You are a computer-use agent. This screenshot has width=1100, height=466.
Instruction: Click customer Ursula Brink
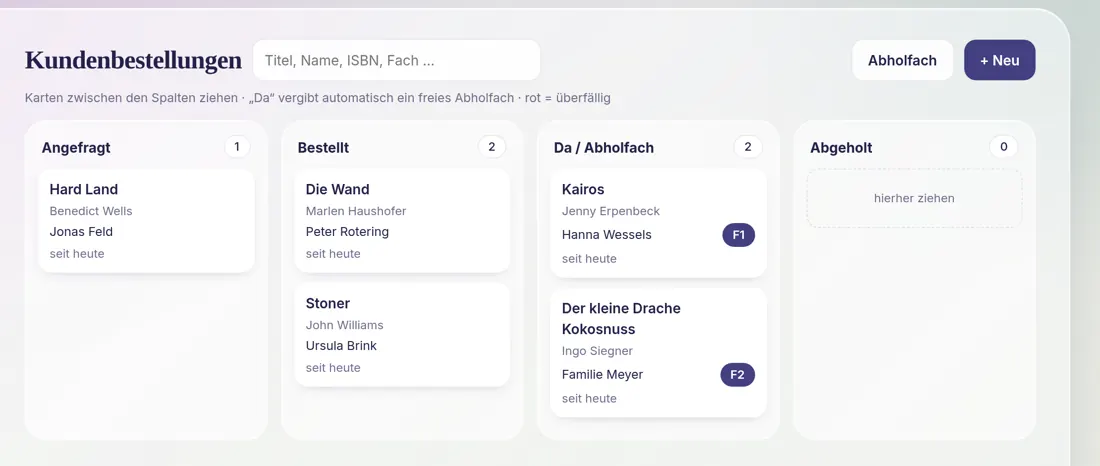(x=341, y=346)
